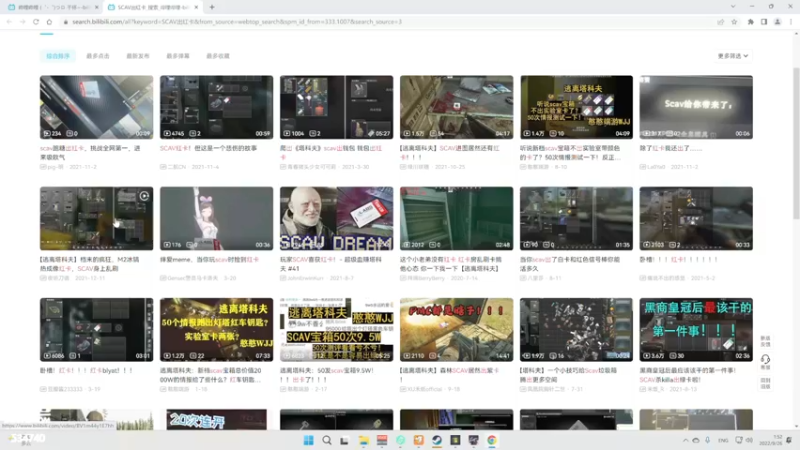Image resolution: width=800 pixels, height=450 pixels.
Task: Expand the tab search chevron in title bar
Action: pyautogui.click(x=733, y=7)
